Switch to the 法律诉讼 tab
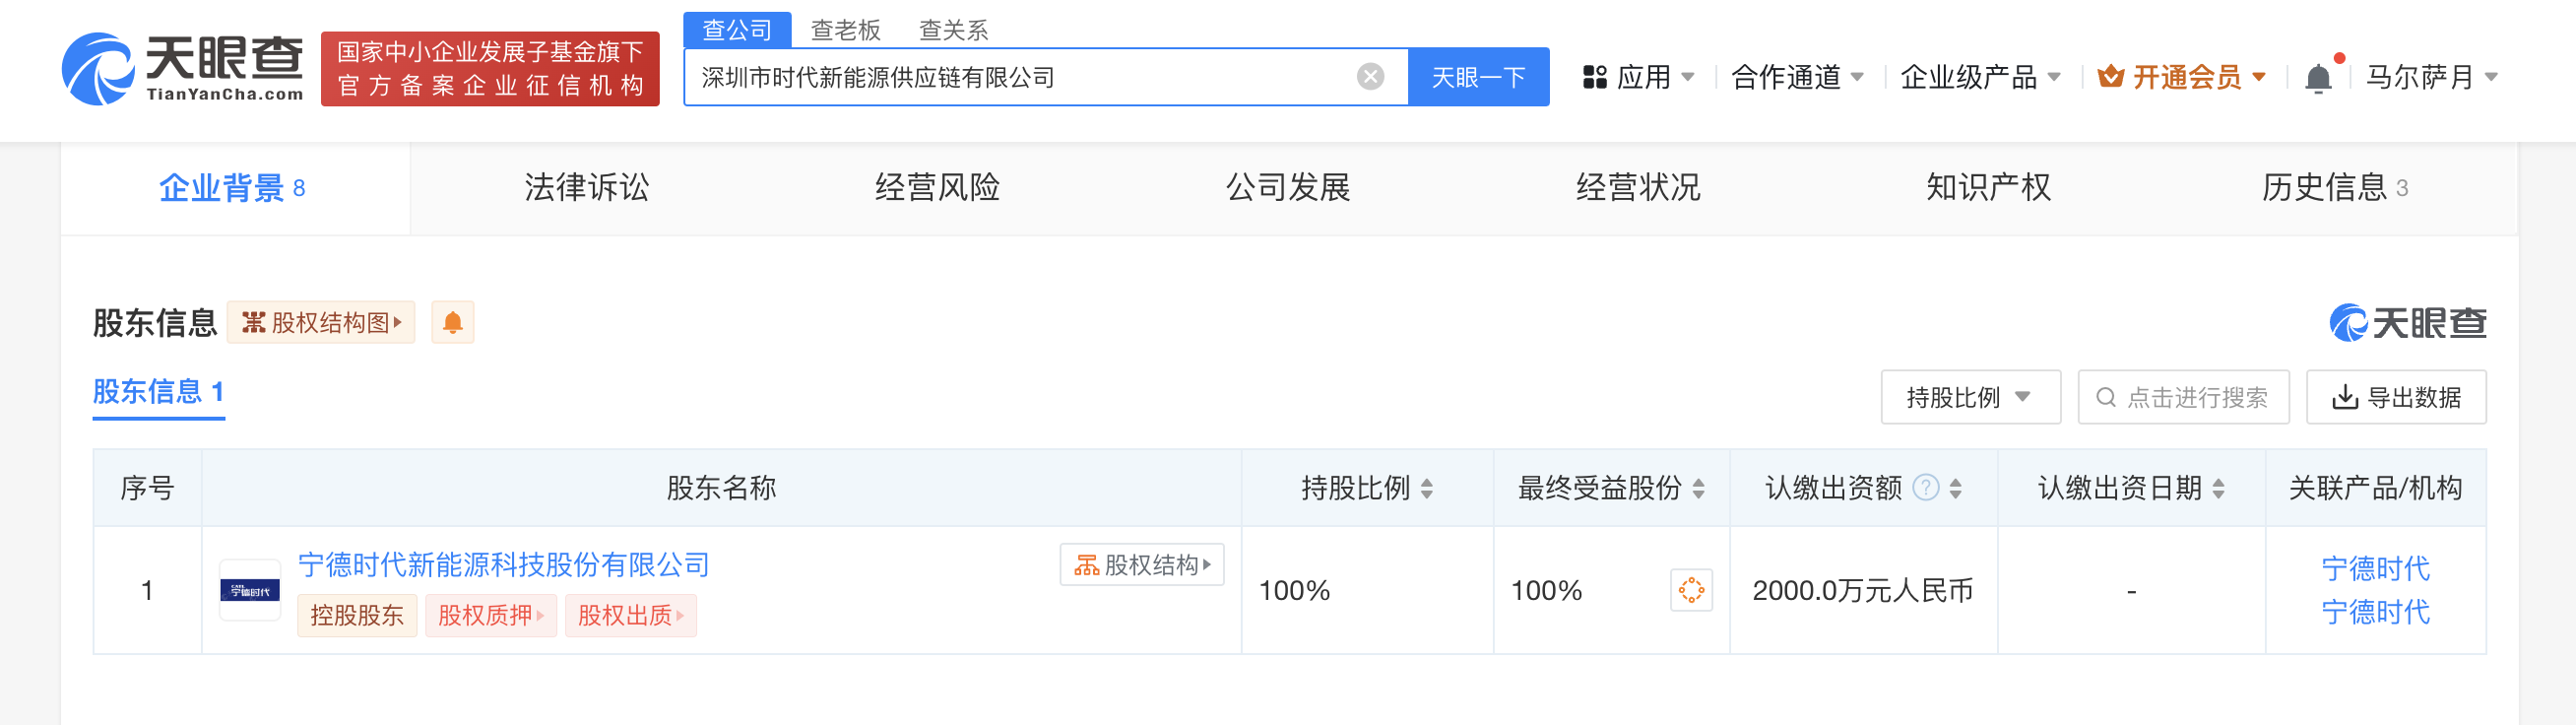Image resolution: width=2576 pixels, height=725 pixels. [x=587, y=187]
